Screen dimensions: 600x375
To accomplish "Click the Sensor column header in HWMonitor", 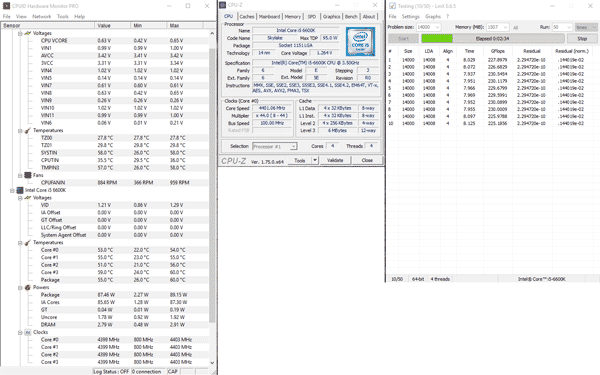I will click(47, 25).
